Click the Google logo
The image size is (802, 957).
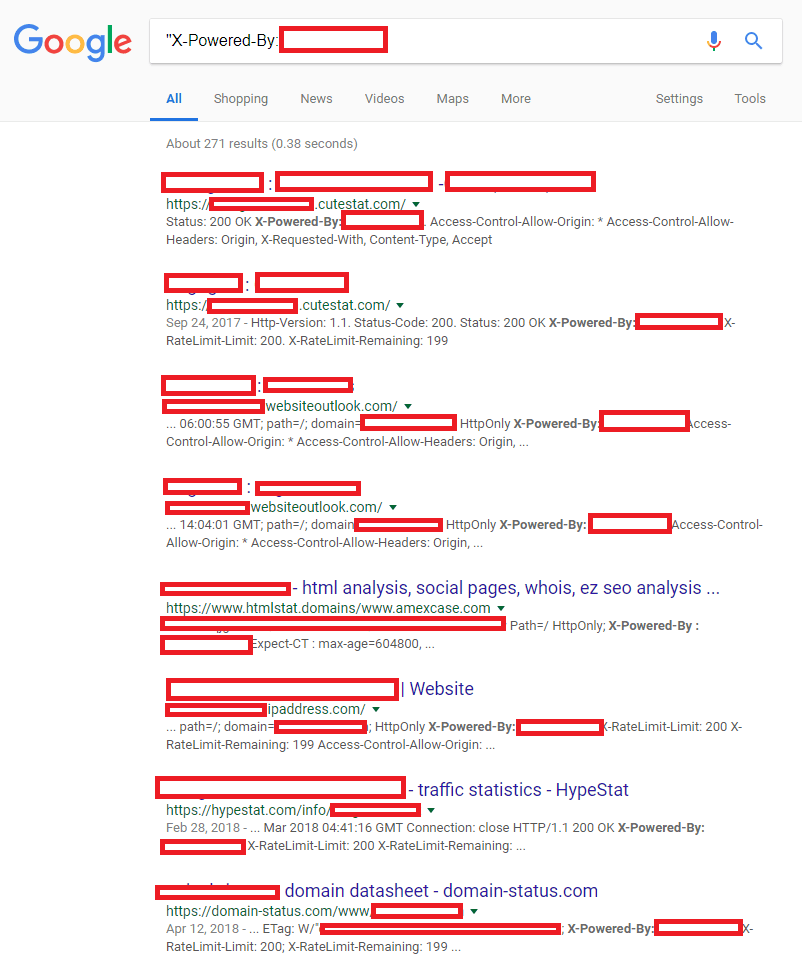coord(72,41)
